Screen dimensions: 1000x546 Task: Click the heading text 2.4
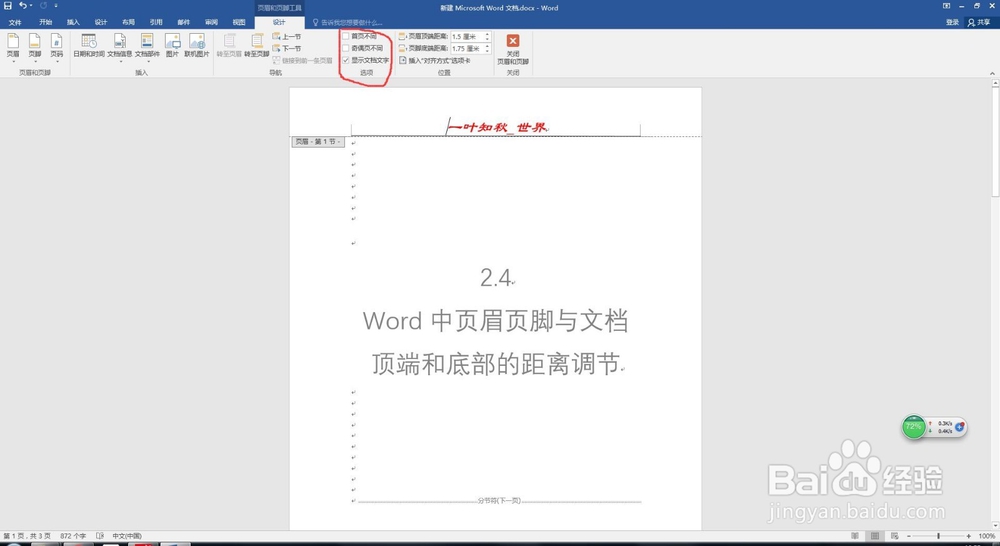pos(496,277)
